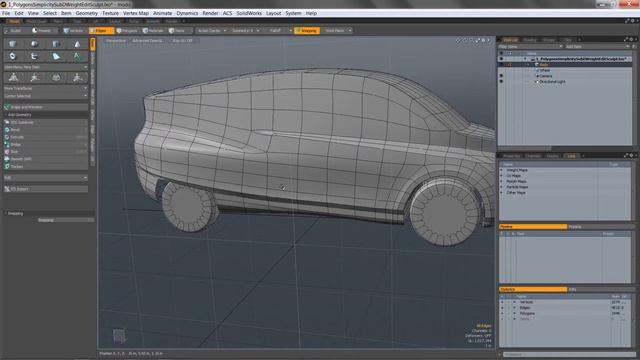Click the Shape and Freeze button
The width and height of the screenshot is (640, 360).
46,107
